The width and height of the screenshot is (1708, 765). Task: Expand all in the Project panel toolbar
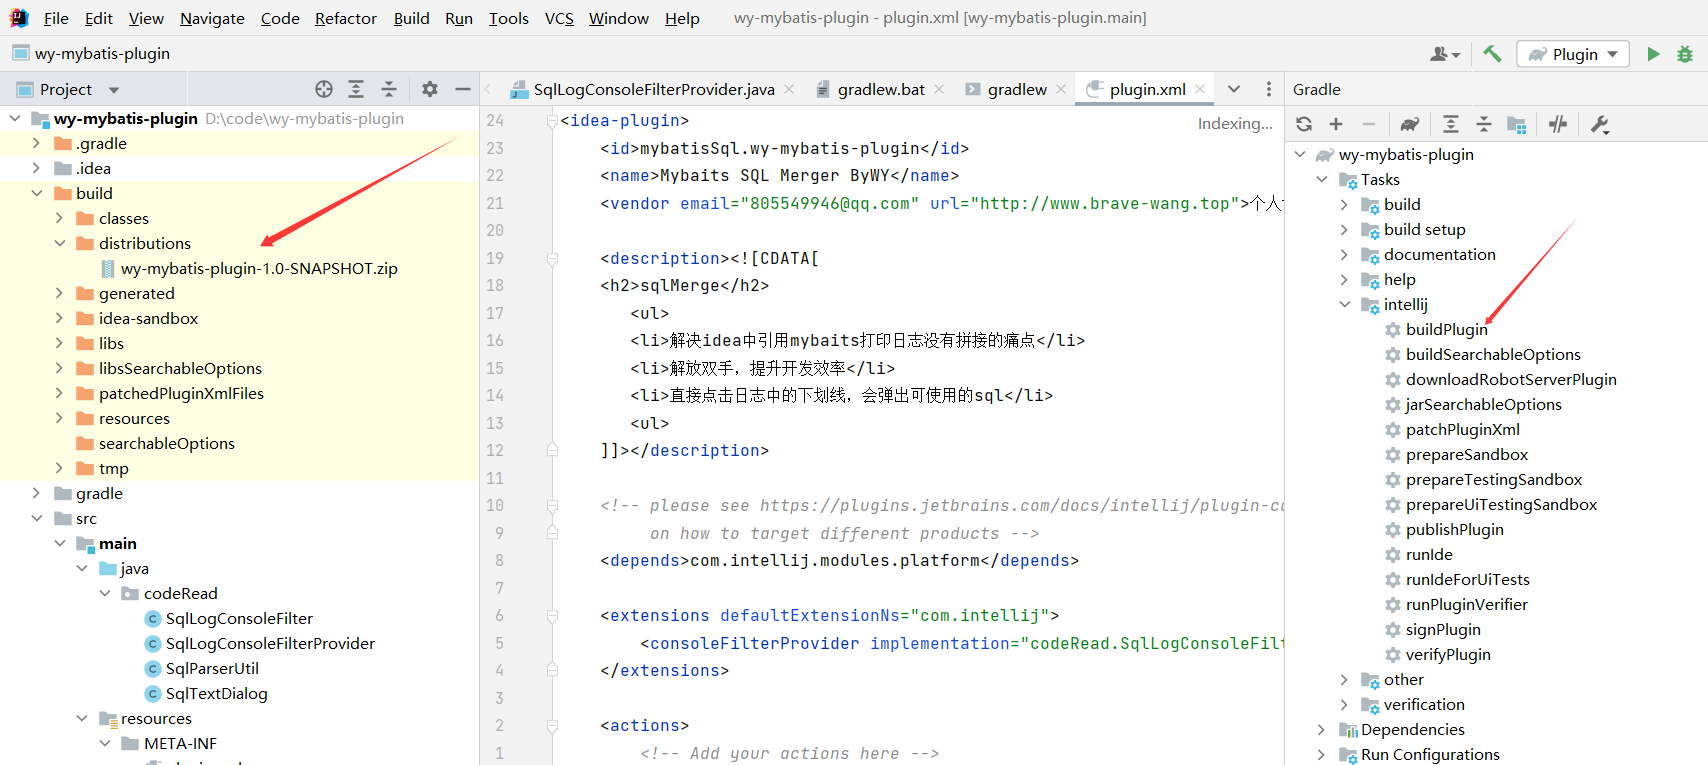tap(356, 89)
